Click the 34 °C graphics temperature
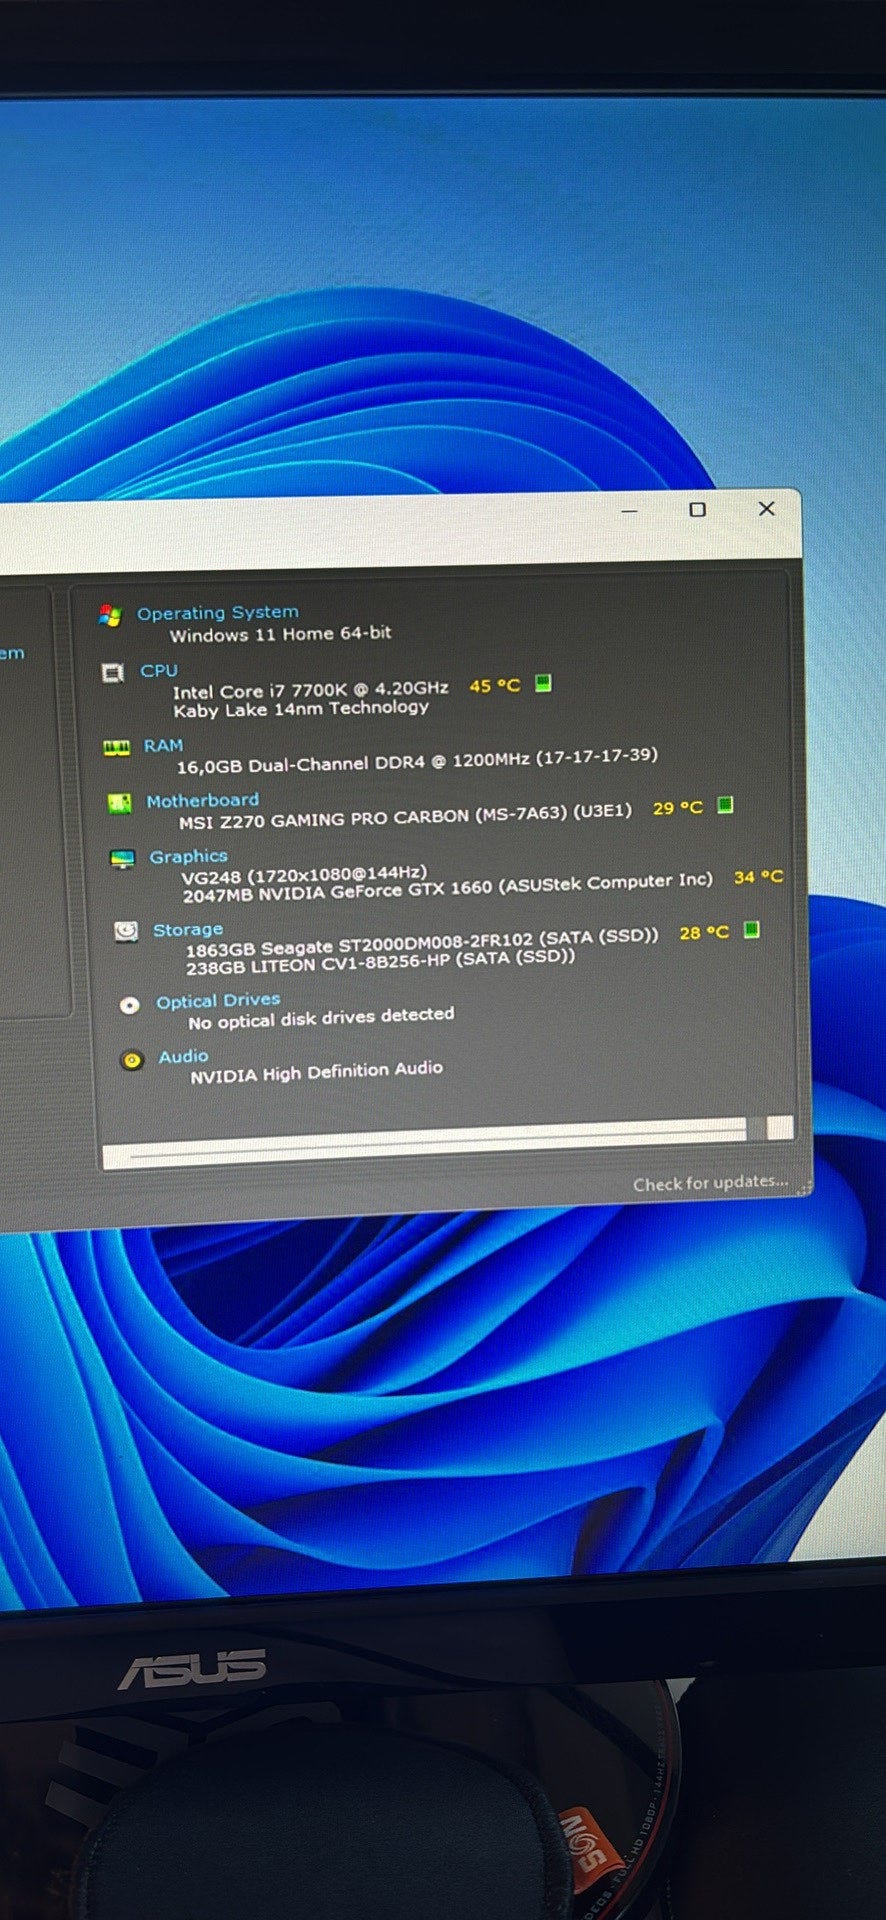The image size is (886, 1920). (758, 877)
